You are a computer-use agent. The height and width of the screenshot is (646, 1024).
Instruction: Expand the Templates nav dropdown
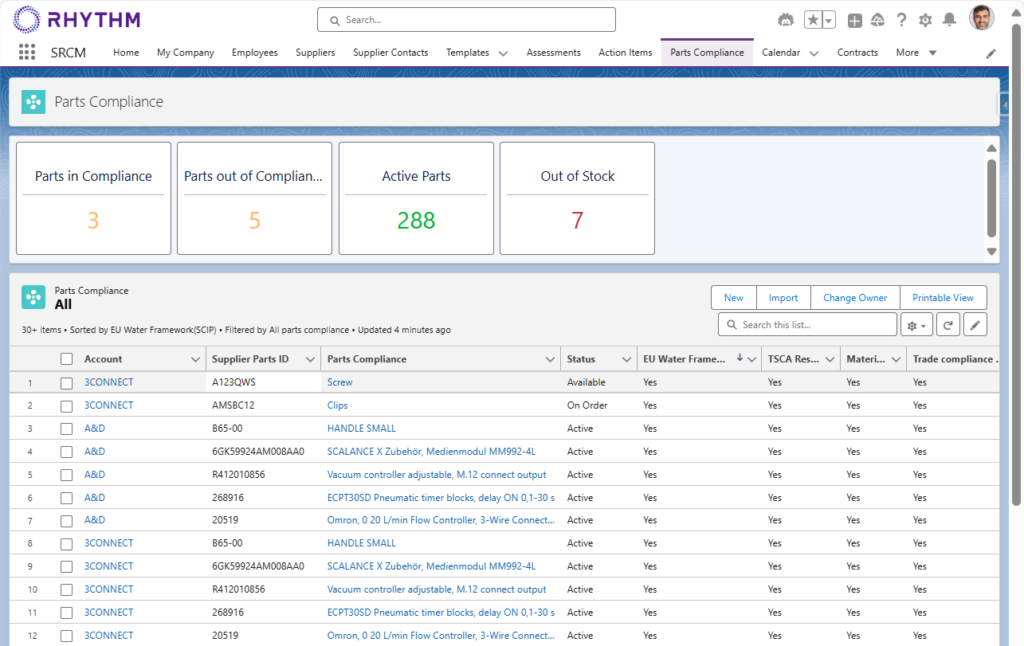pos(503,53)
